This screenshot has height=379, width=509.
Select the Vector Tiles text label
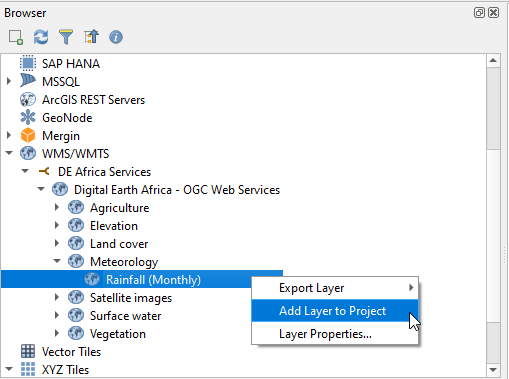(71, 352)
